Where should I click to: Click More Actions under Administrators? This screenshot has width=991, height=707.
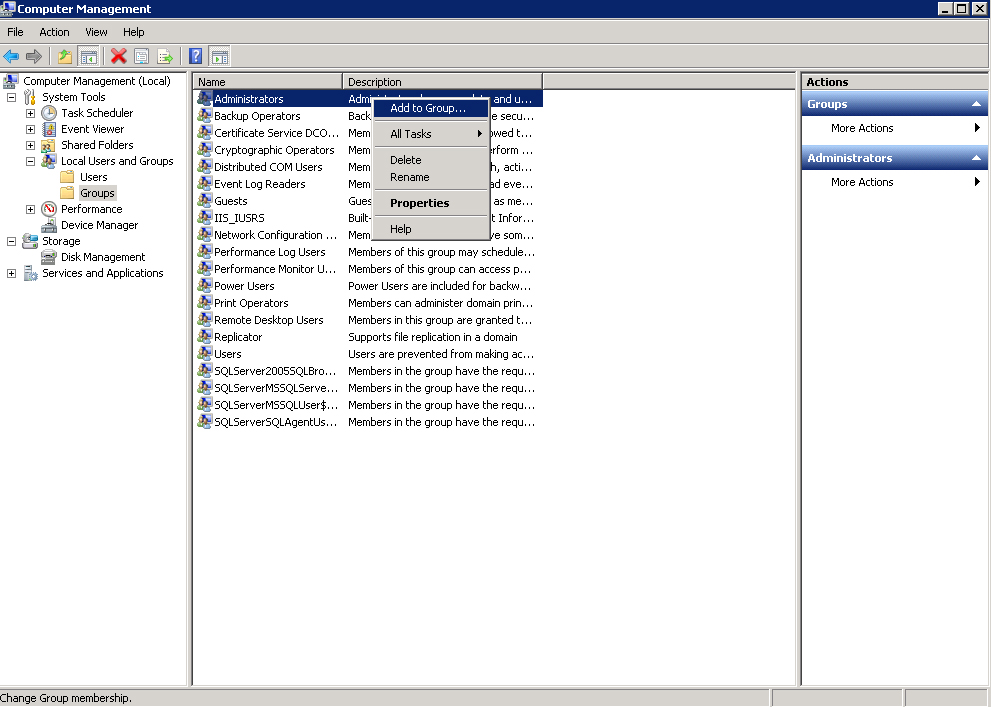coord(862,182)
